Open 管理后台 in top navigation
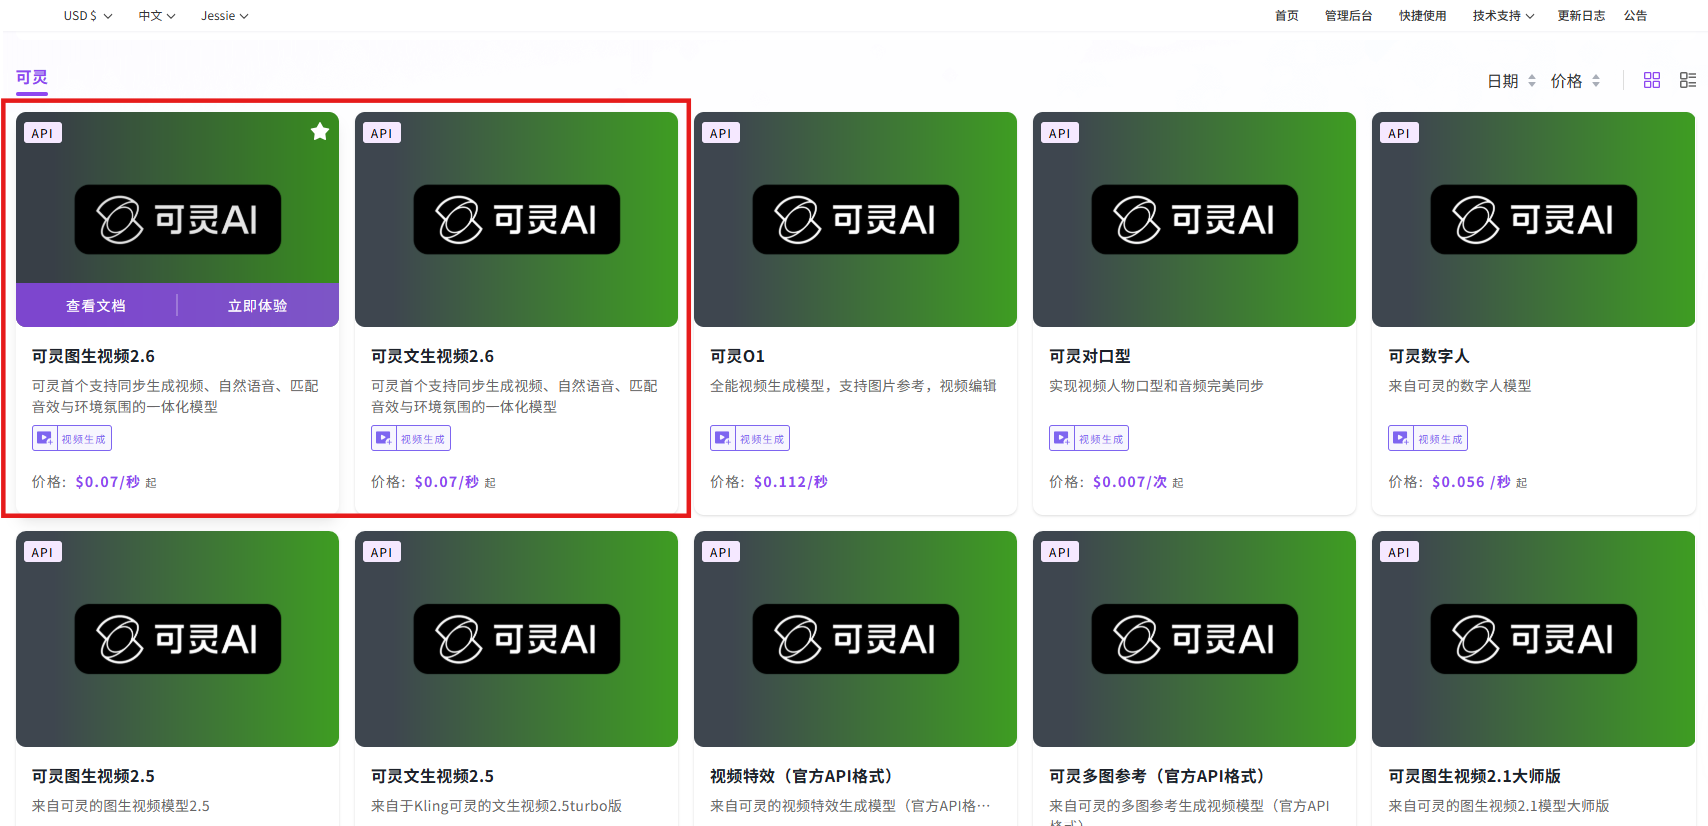This screenshot has height=826, width=1708. (x=1349, y=16)
